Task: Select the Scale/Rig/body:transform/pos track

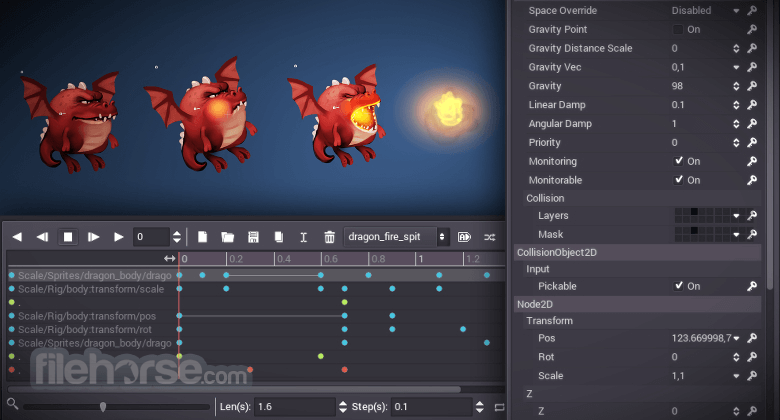Action: (x=87, y=316)
